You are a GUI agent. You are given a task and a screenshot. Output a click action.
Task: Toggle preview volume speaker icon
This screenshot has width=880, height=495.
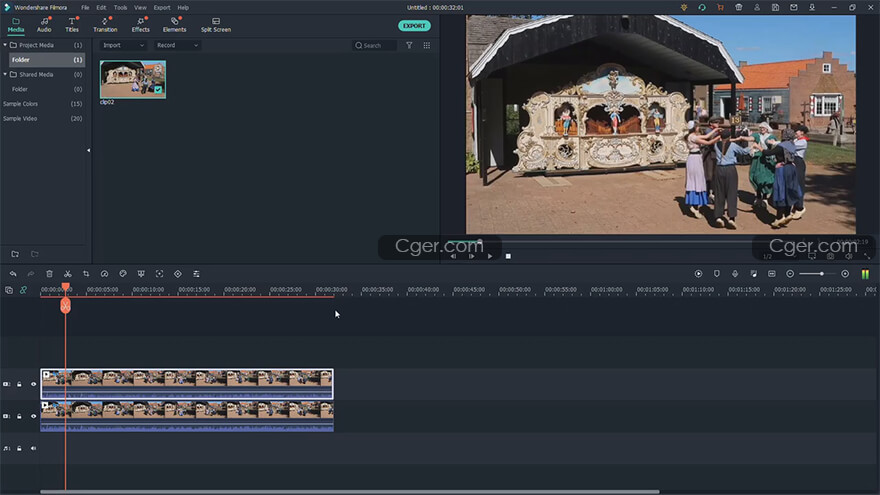(x=849, y=256)
